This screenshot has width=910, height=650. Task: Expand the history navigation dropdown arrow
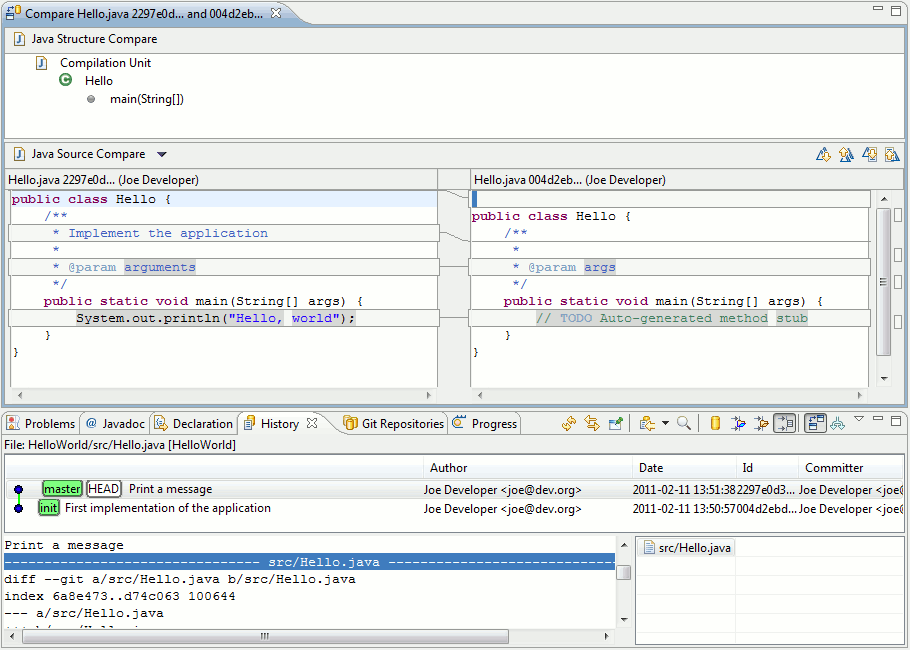[665, 424]
